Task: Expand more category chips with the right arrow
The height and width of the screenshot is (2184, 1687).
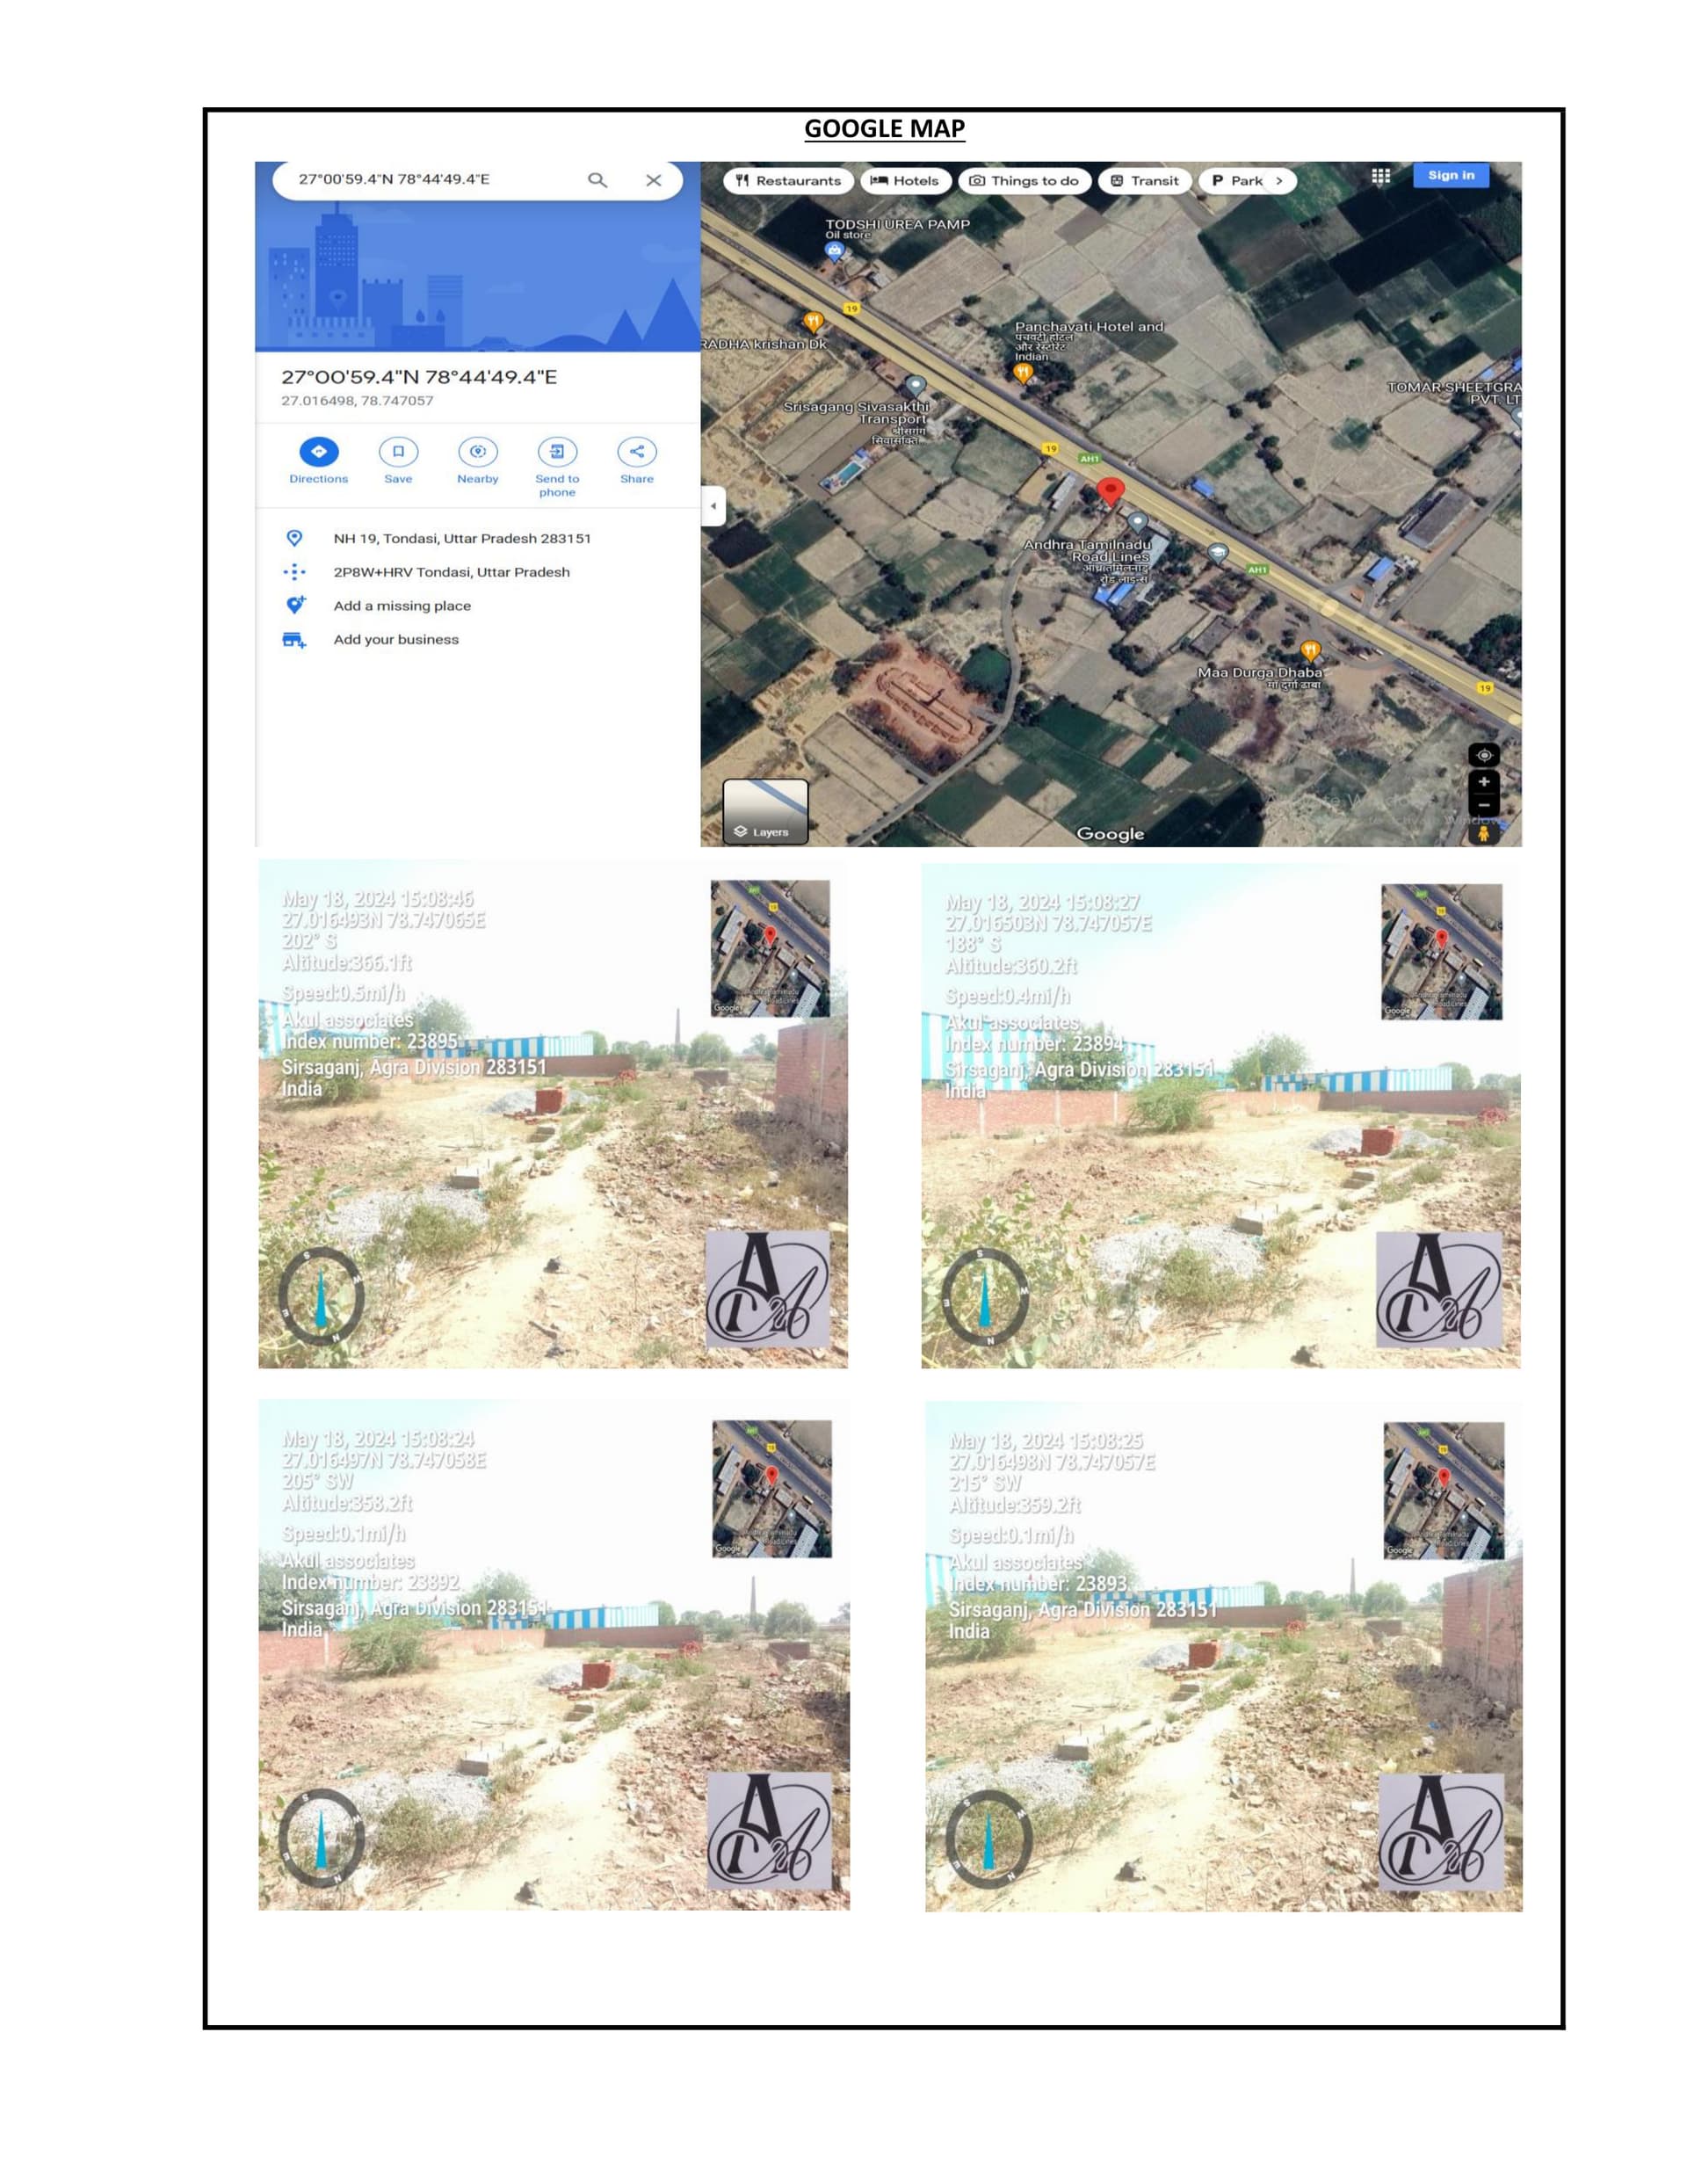Action: pos(1279,181)
